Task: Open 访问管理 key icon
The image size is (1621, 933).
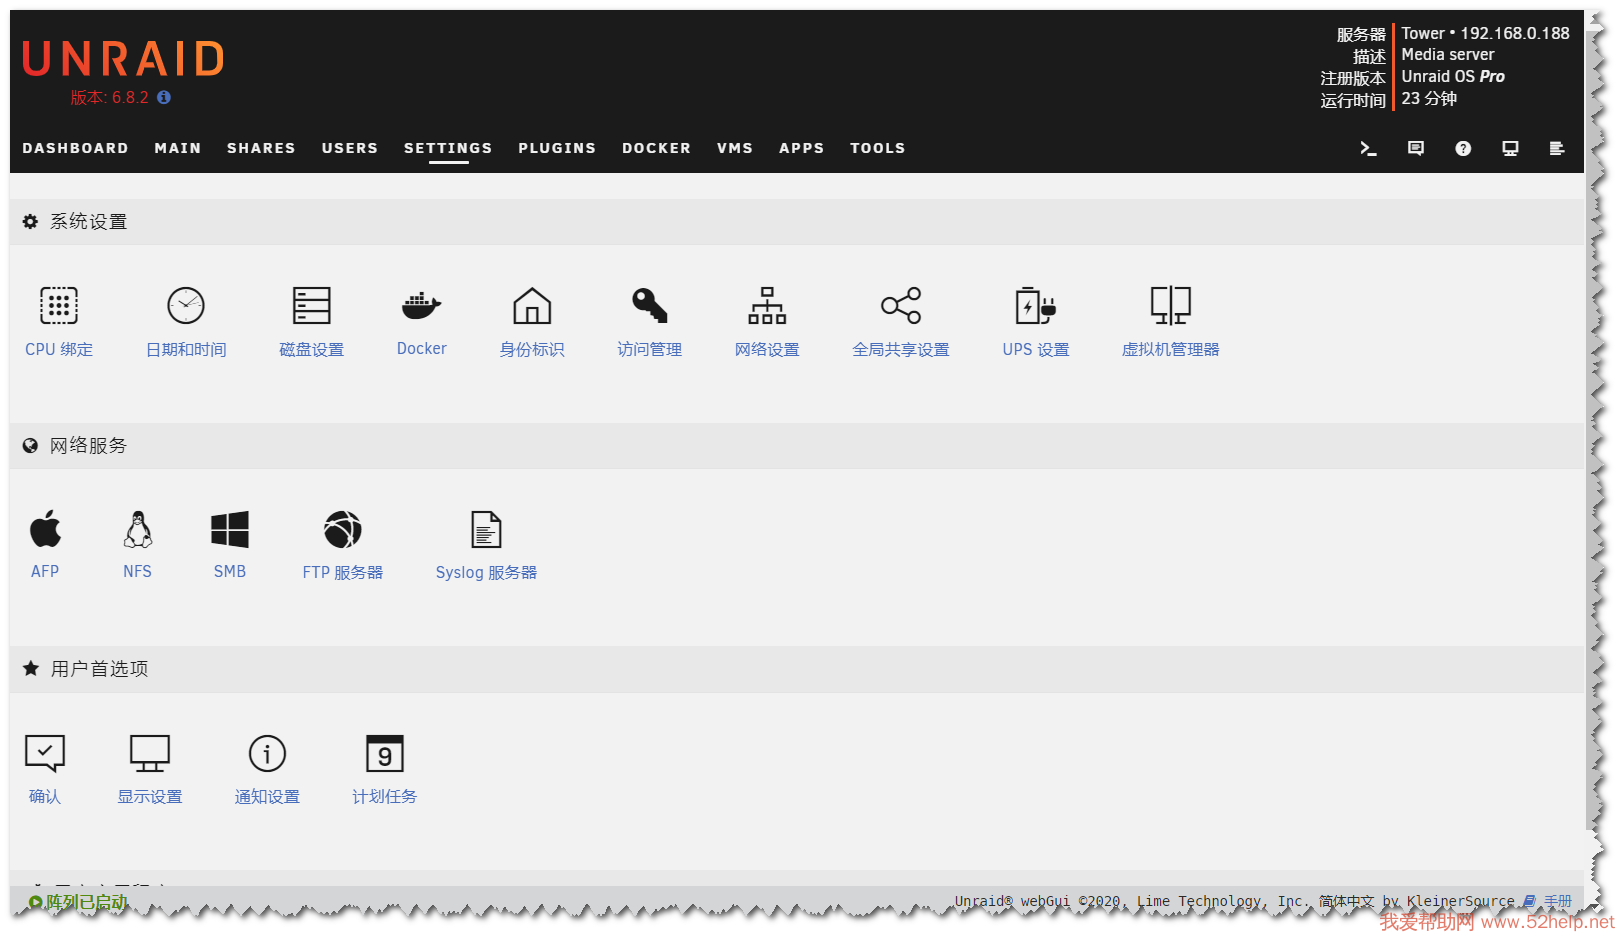Action: [649, 305]
